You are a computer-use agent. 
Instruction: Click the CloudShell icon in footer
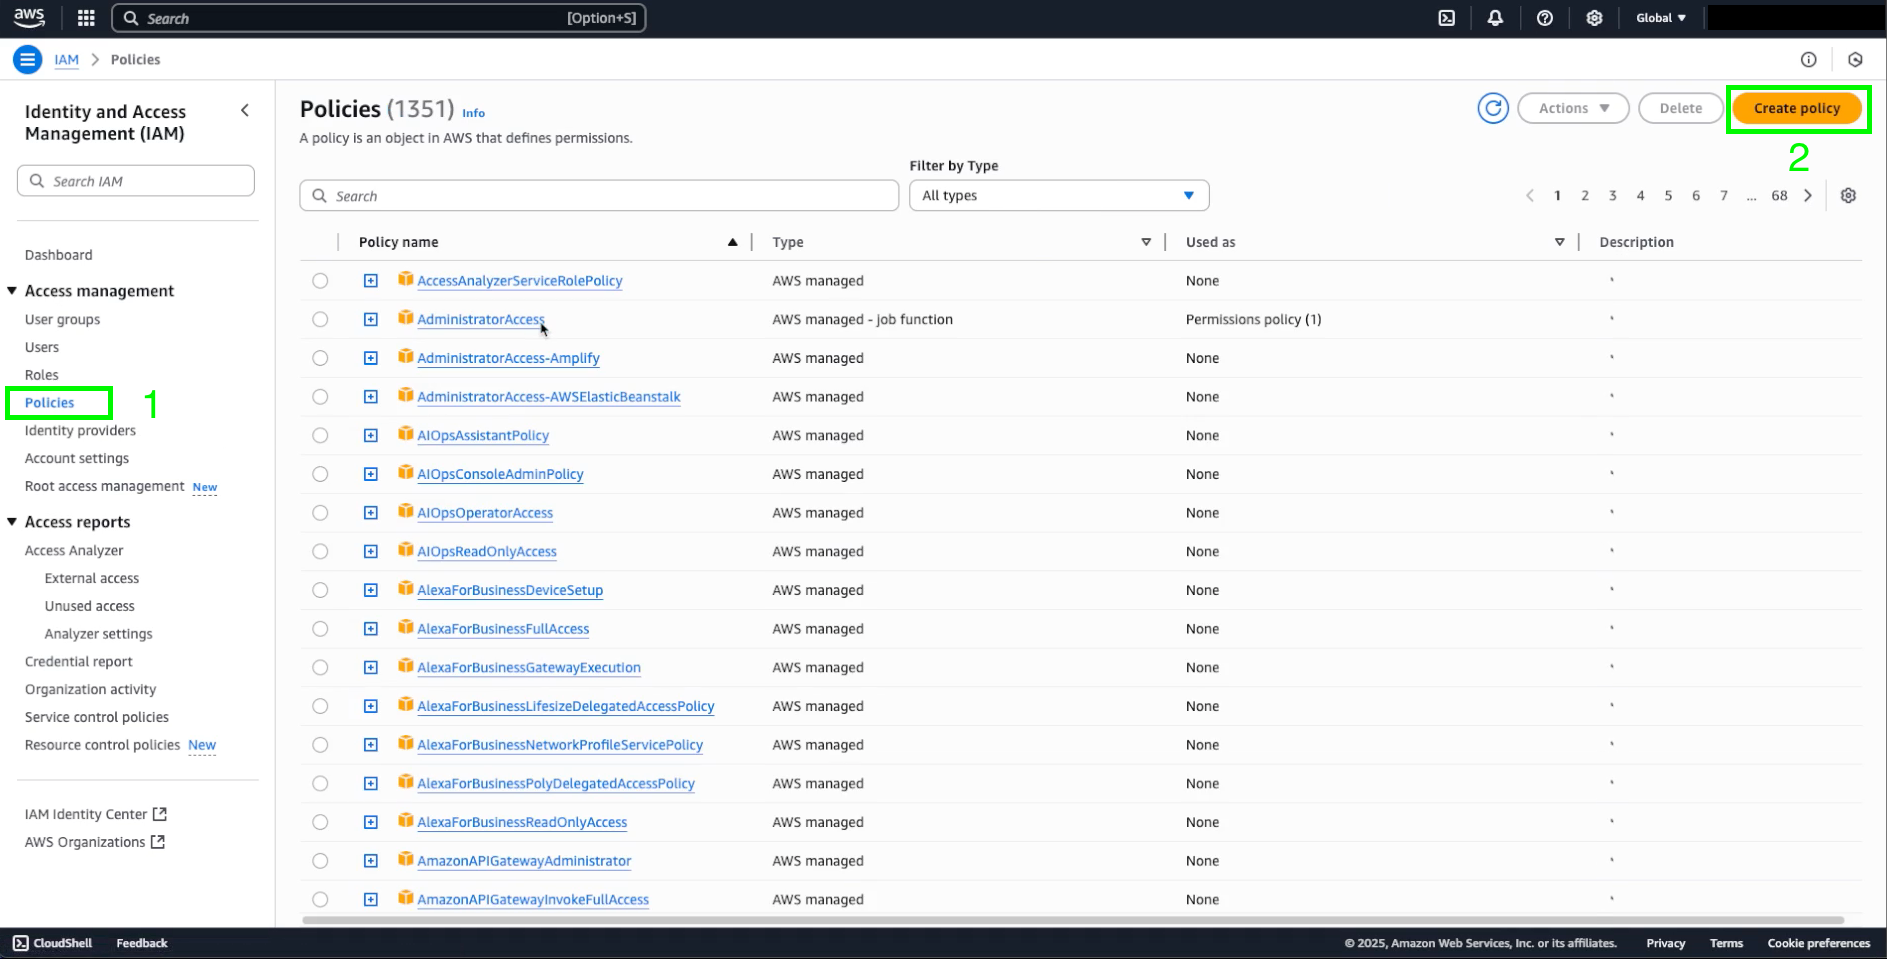pyautogui.click(x=20, y=943)
